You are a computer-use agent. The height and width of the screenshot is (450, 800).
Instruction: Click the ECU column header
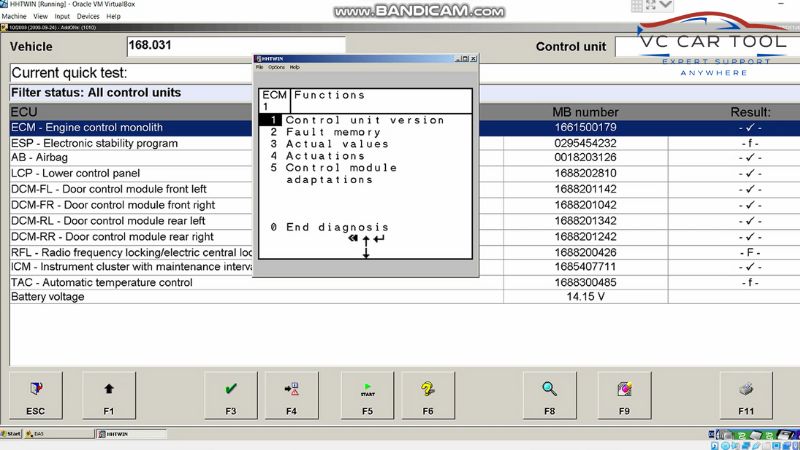(24, 112)
